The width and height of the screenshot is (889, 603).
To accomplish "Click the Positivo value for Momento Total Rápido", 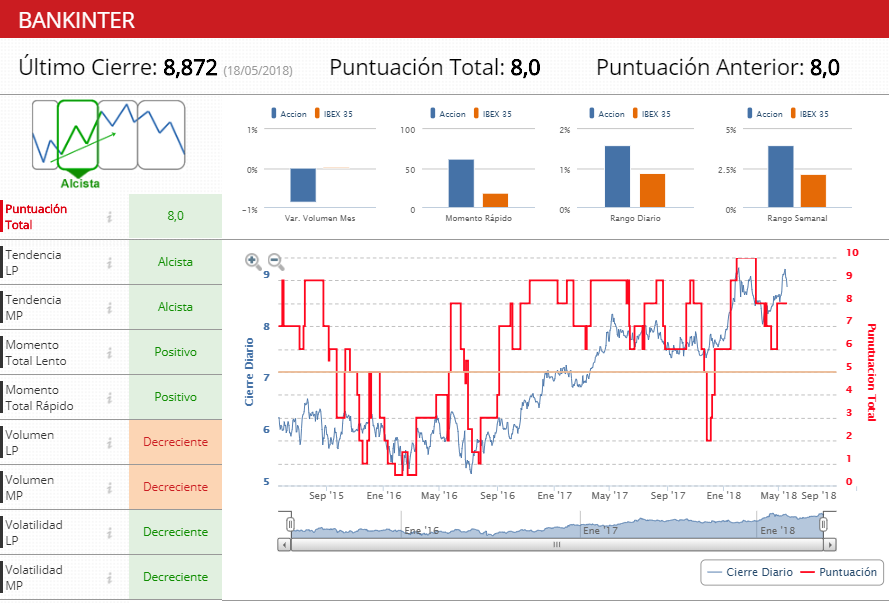I will click(175, 397).
